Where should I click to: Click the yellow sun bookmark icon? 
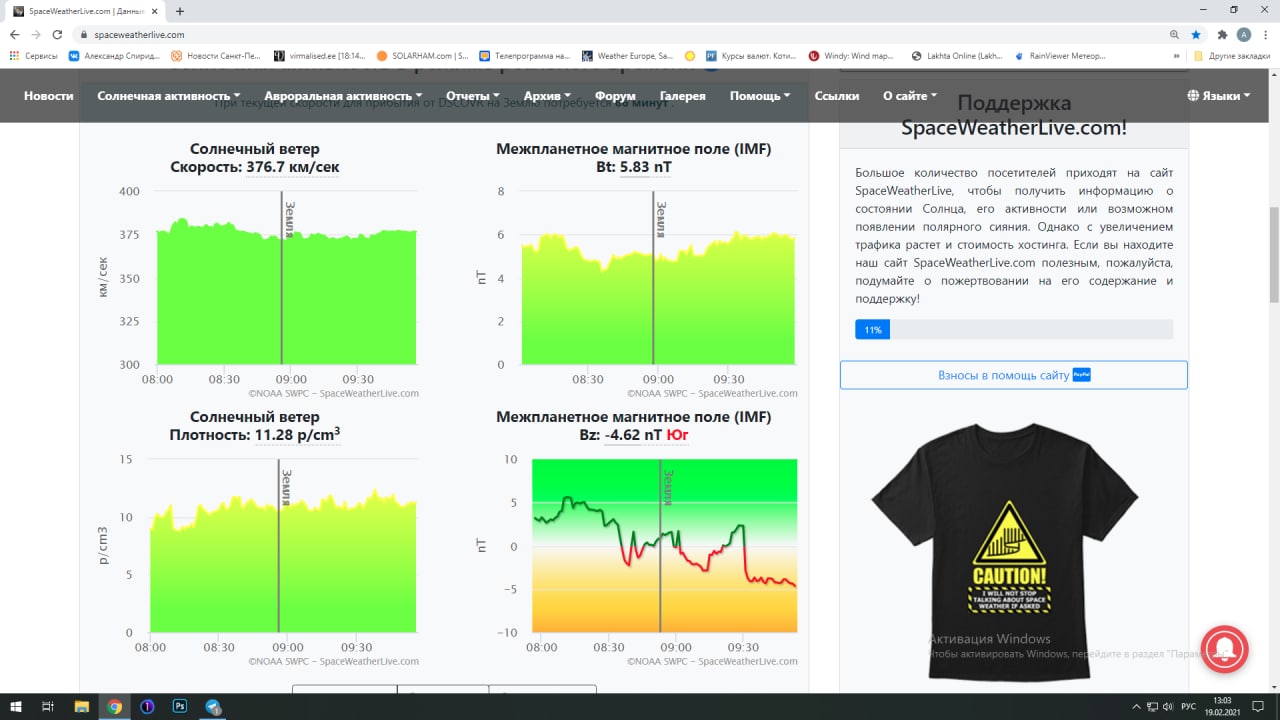[690, 56]
